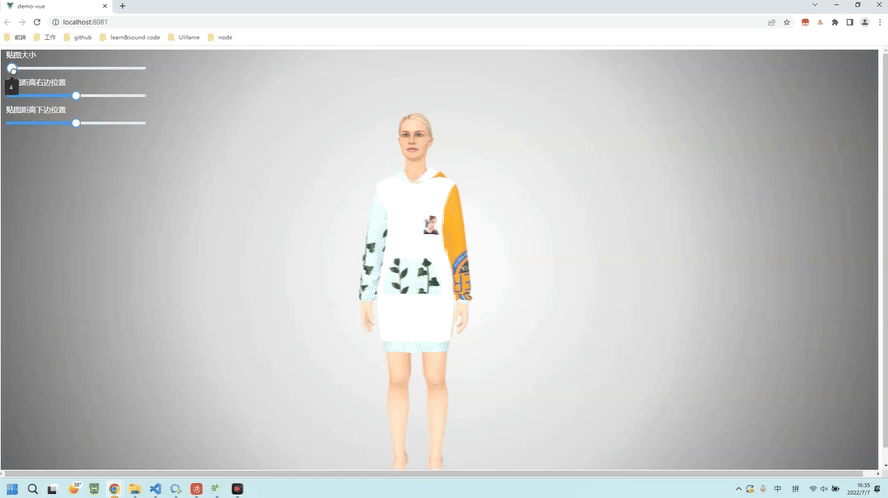Show hidden system tray icons
888x498 pixels.
tap(738, 489)
